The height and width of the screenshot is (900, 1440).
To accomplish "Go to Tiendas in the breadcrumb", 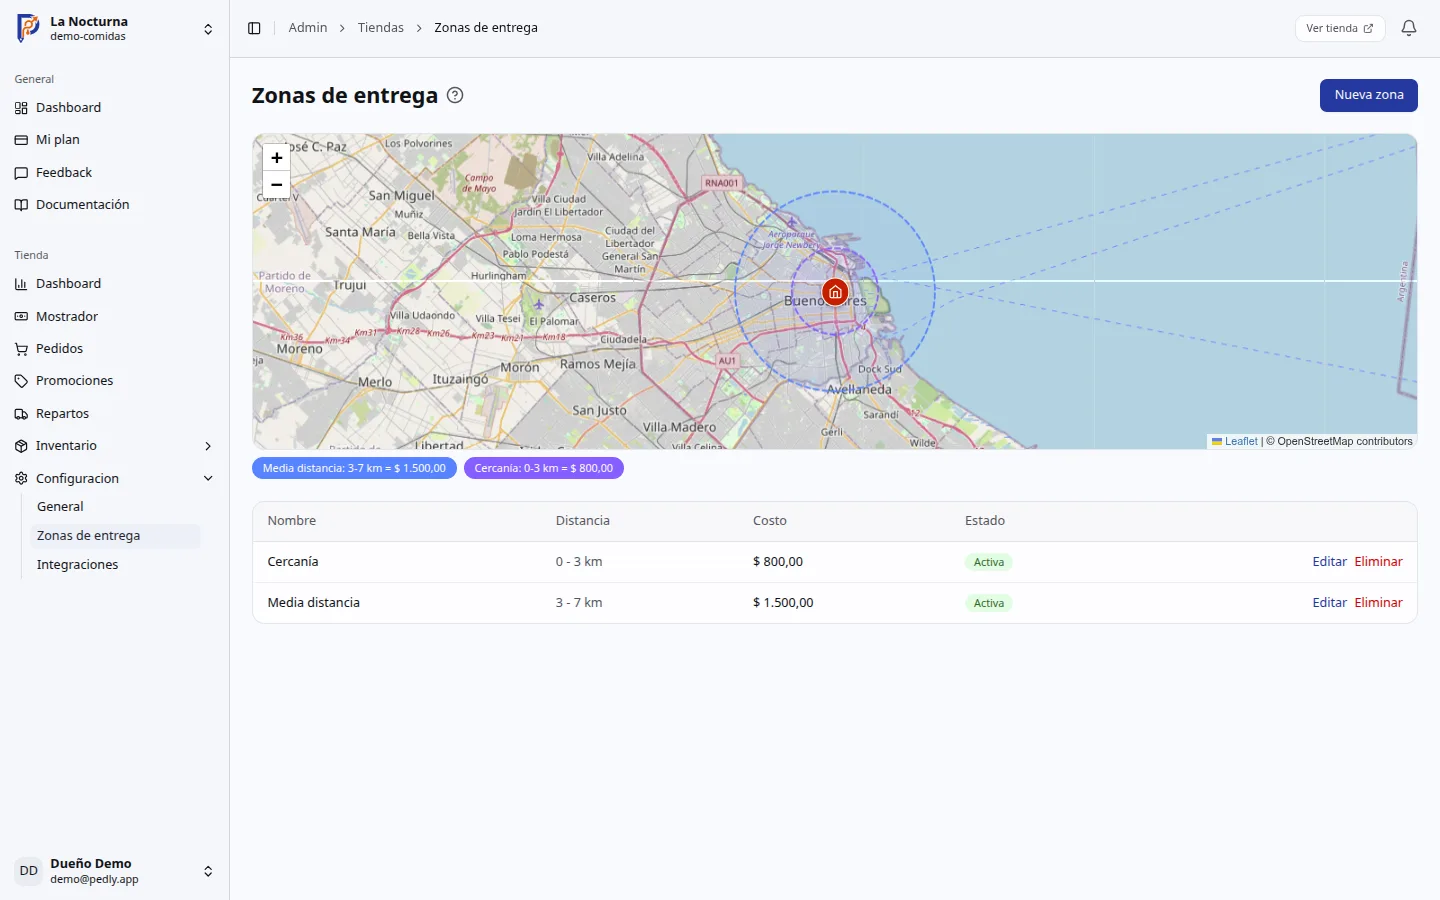I will [381, 28].
